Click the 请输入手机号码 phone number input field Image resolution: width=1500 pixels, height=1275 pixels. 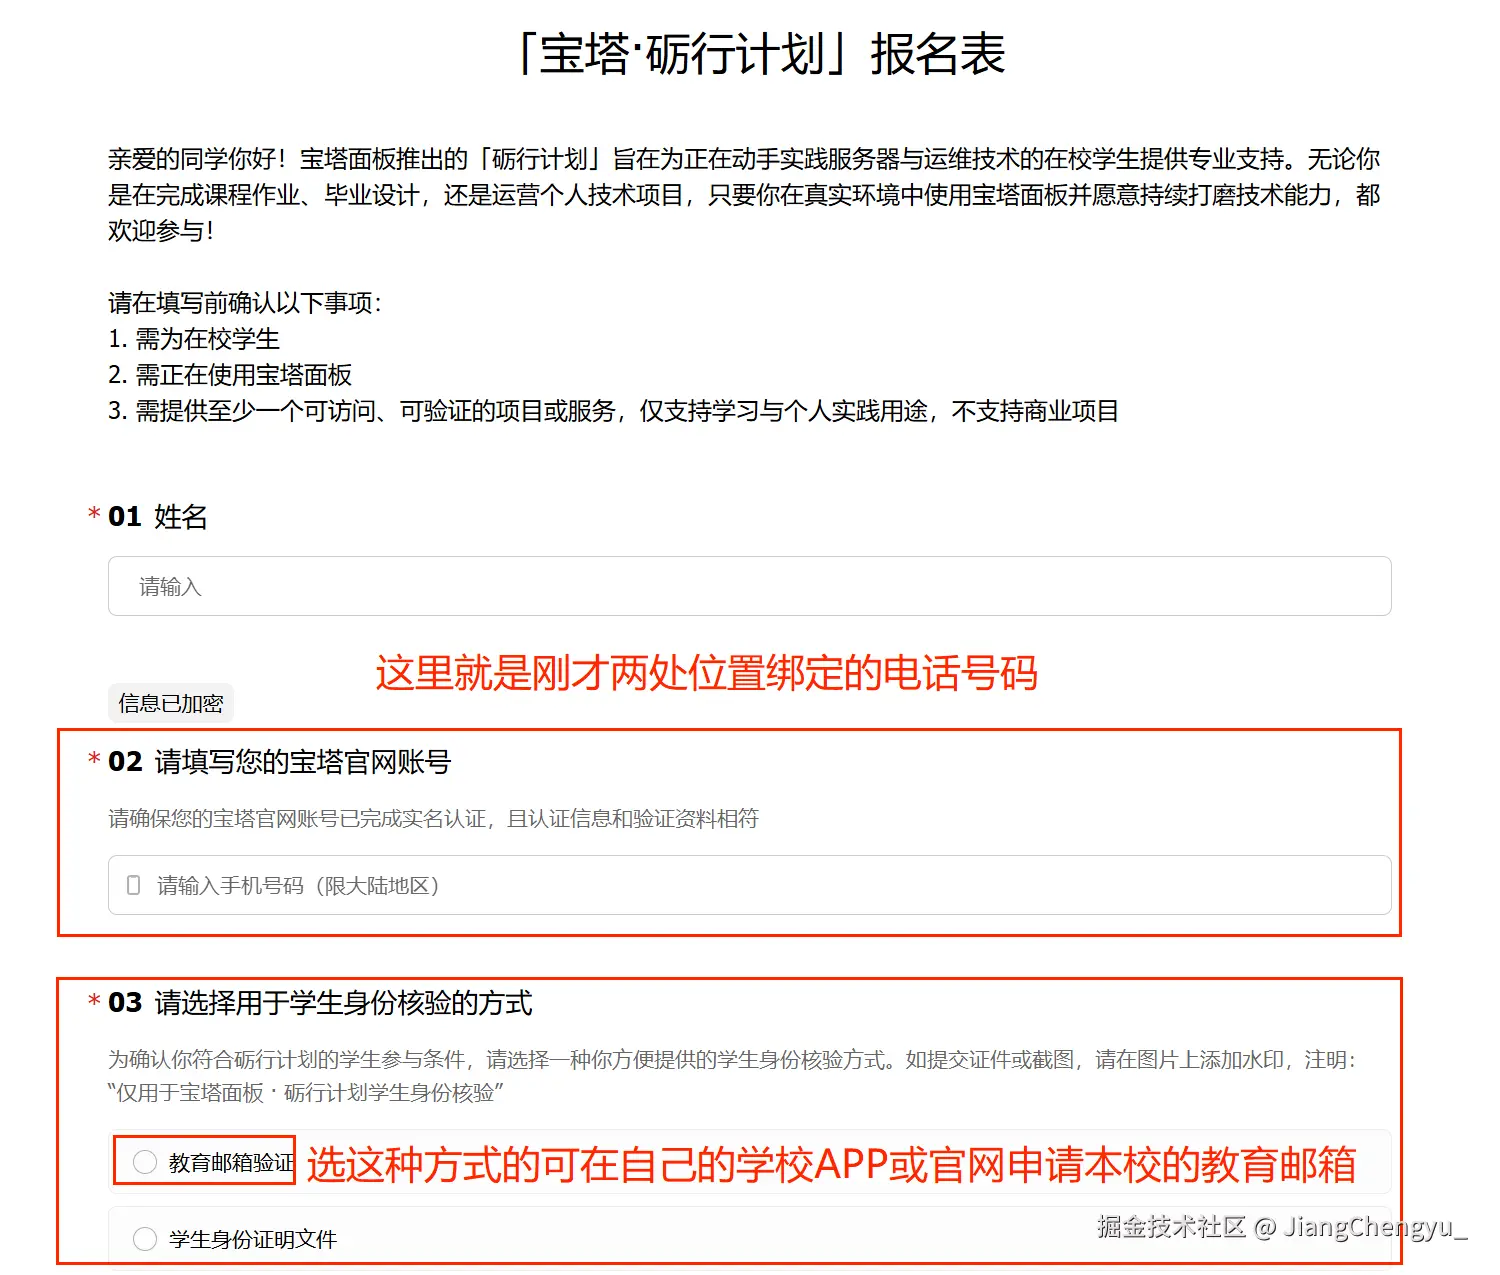coord(749,885)
